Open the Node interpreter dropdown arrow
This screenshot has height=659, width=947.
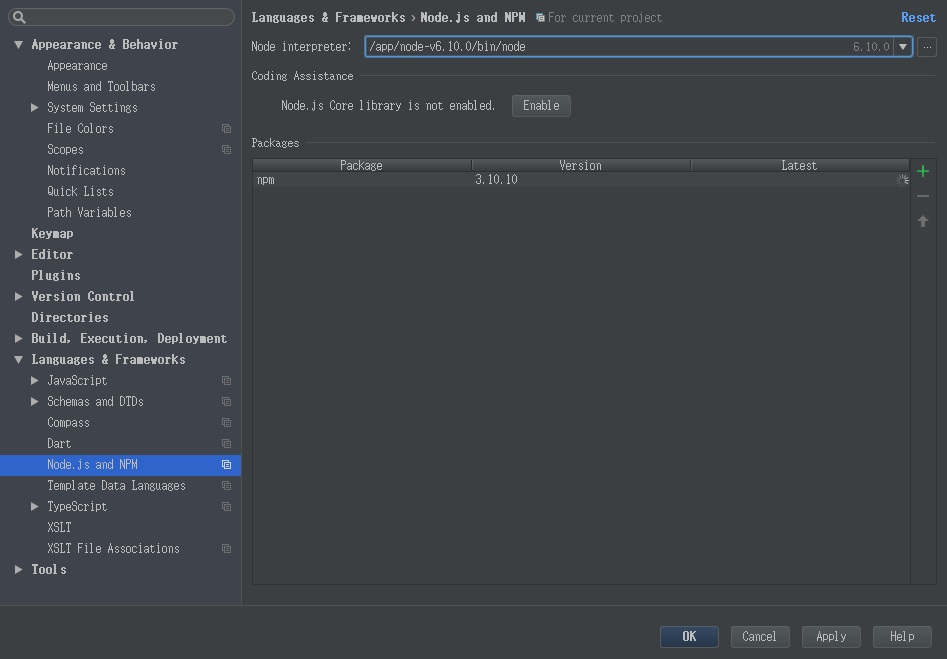(902, 47)
